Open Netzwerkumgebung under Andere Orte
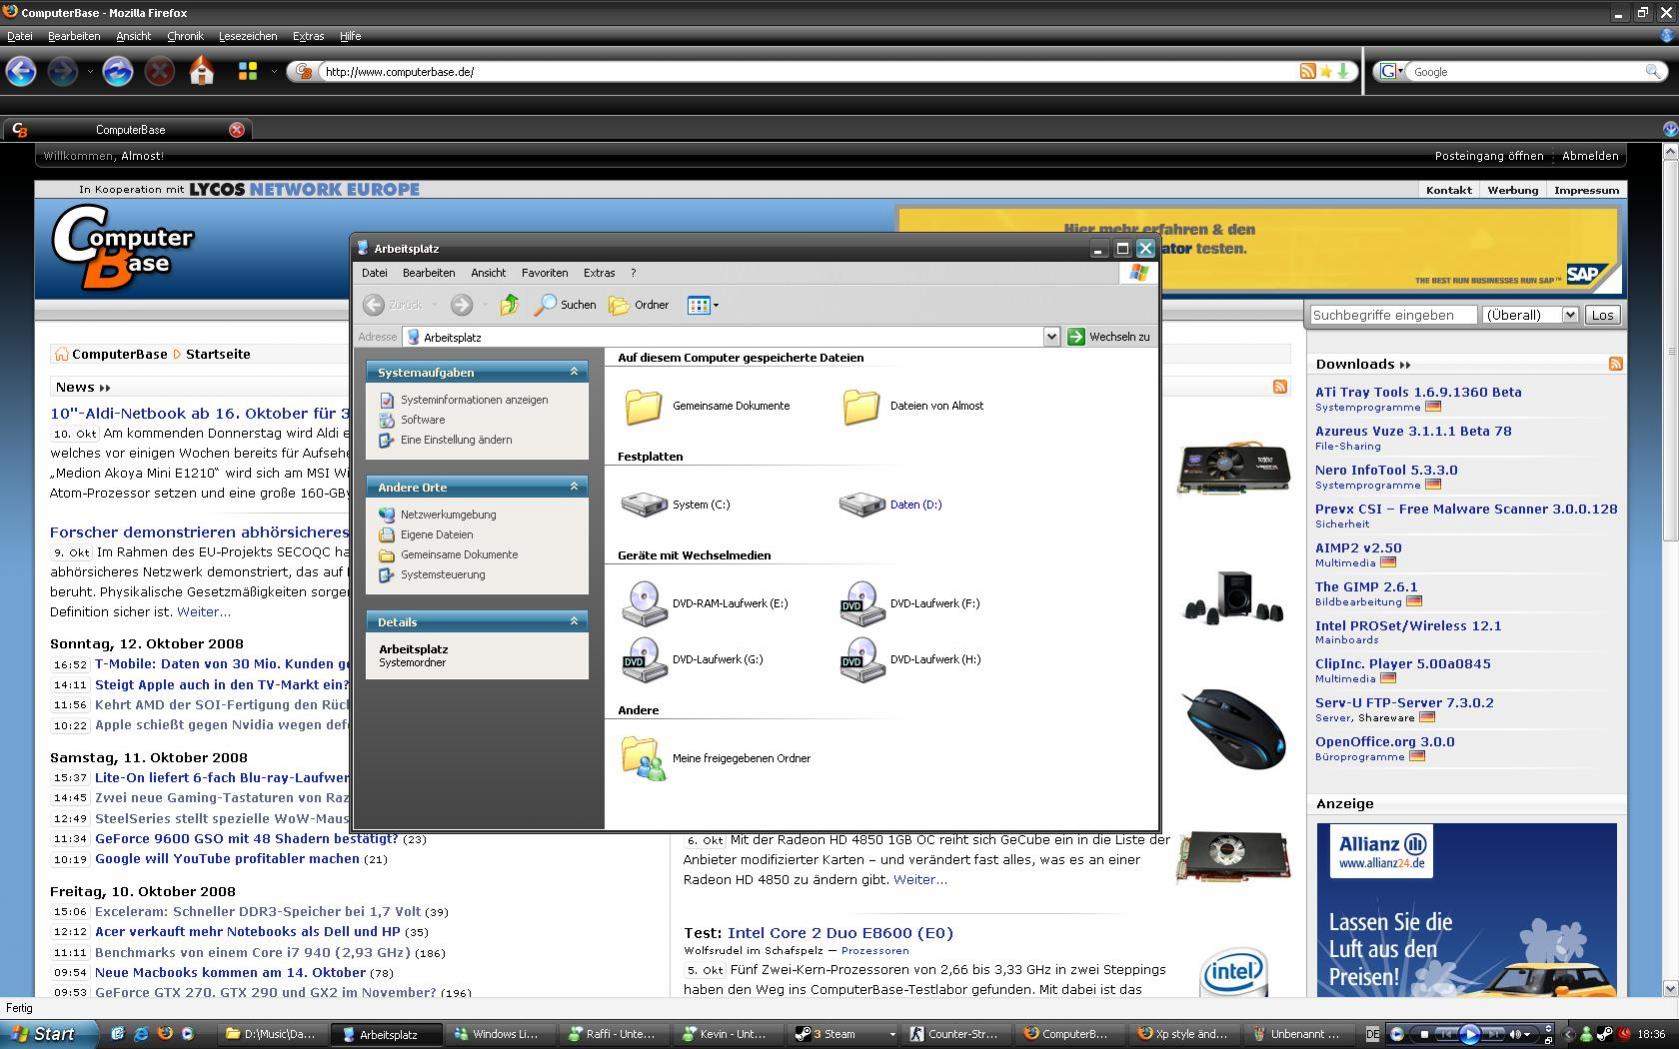Image resolution: width=1679 pixels, height=1049 pixels. pos(448,515)
